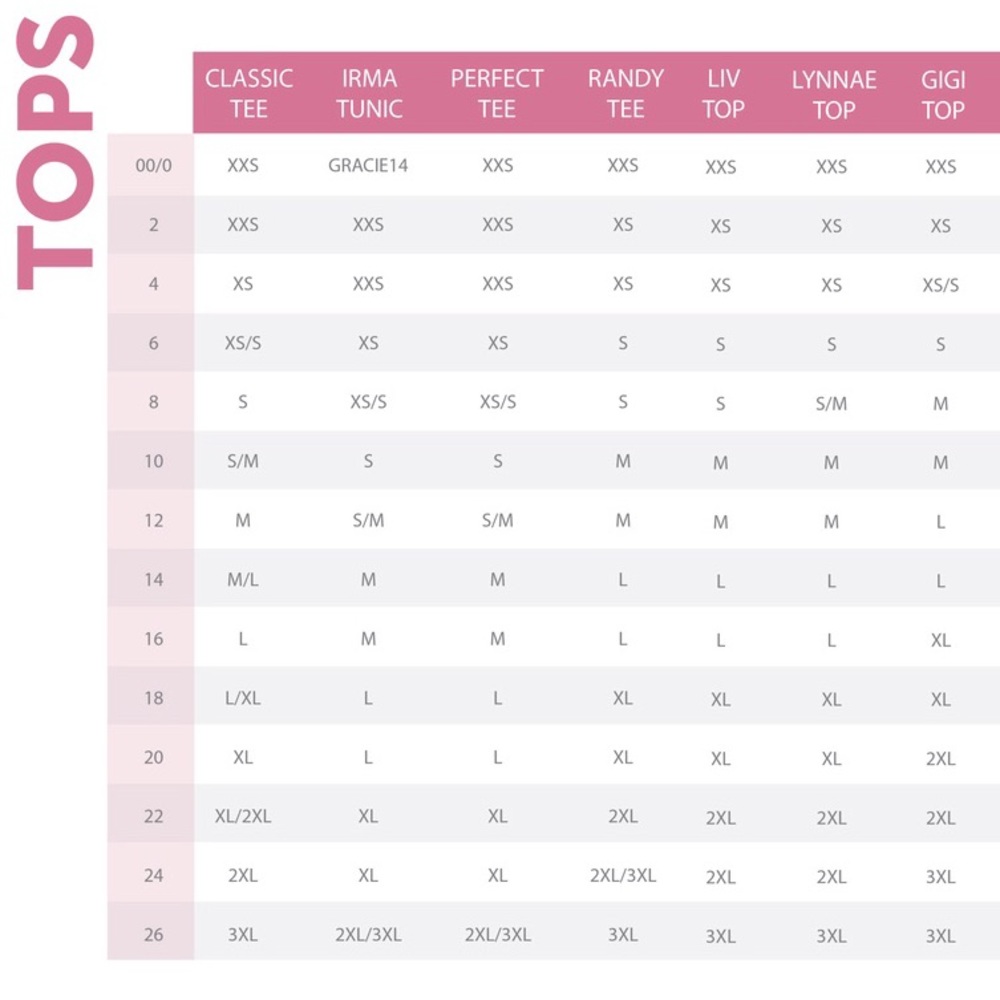Select size 26 row label
The image size is (1000, 1000).
click(154, 934)
